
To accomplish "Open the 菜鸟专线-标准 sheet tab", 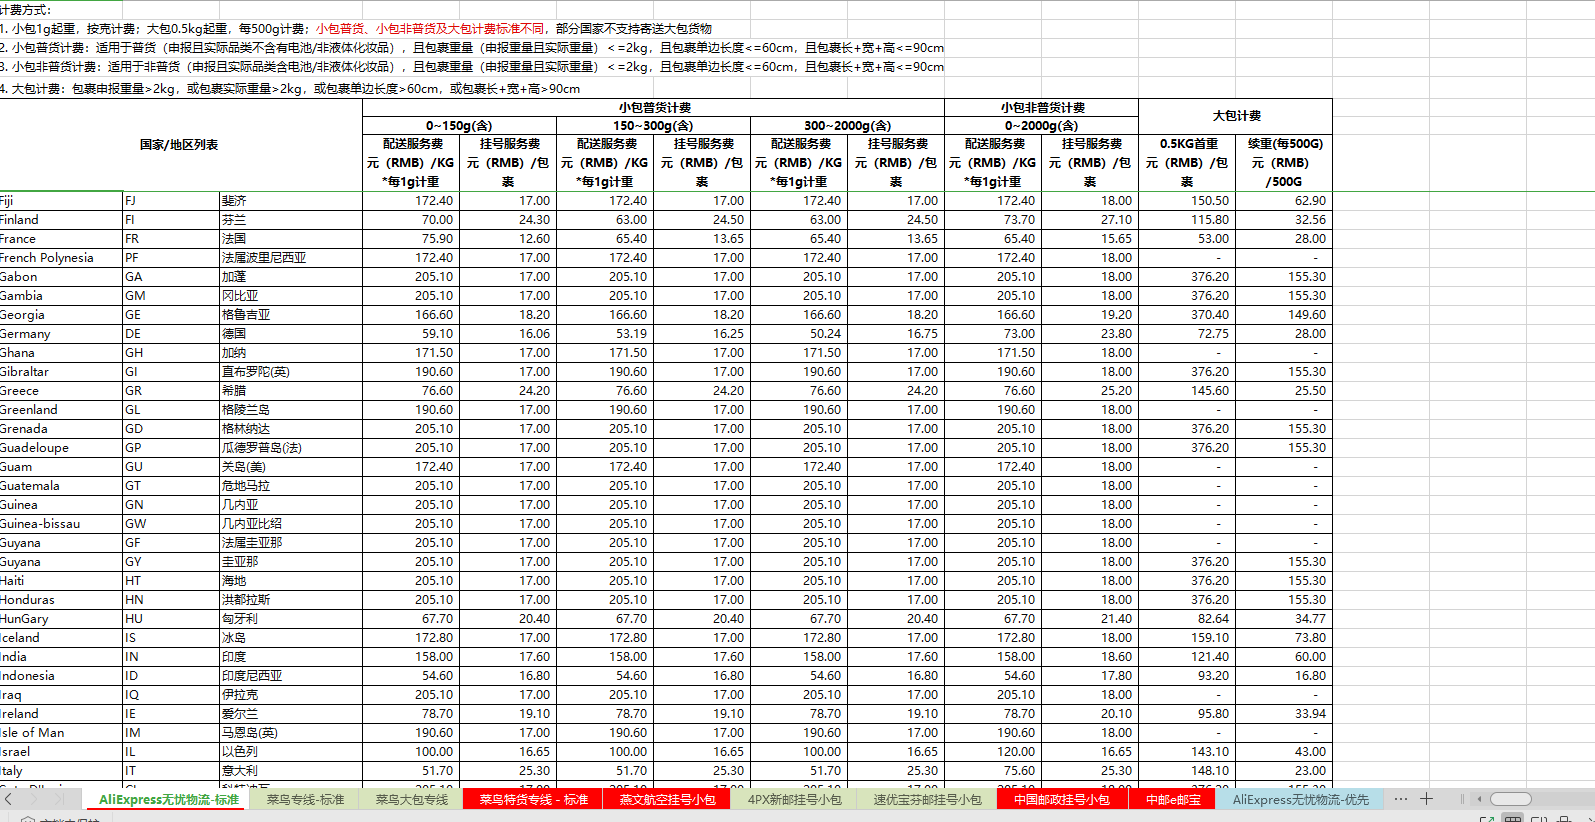I will (305, 799).
